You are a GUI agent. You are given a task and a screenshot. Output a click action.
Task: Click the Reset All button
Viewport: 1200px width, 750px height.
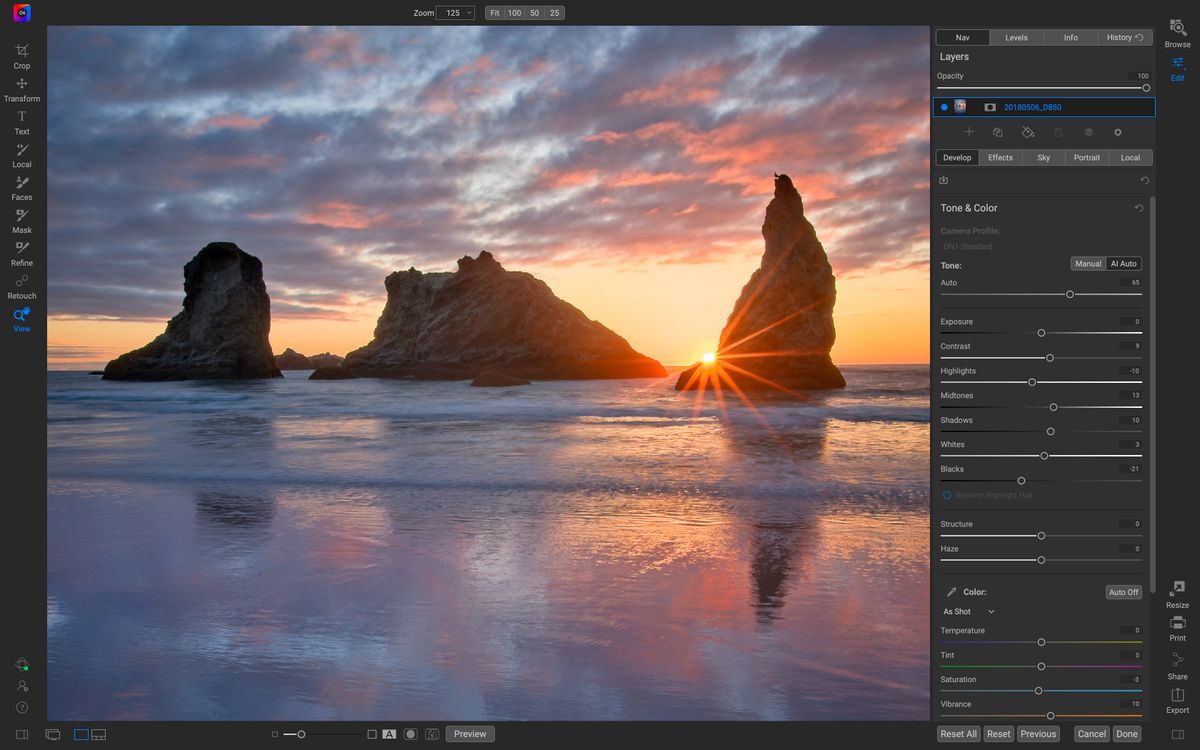point(957,733)
